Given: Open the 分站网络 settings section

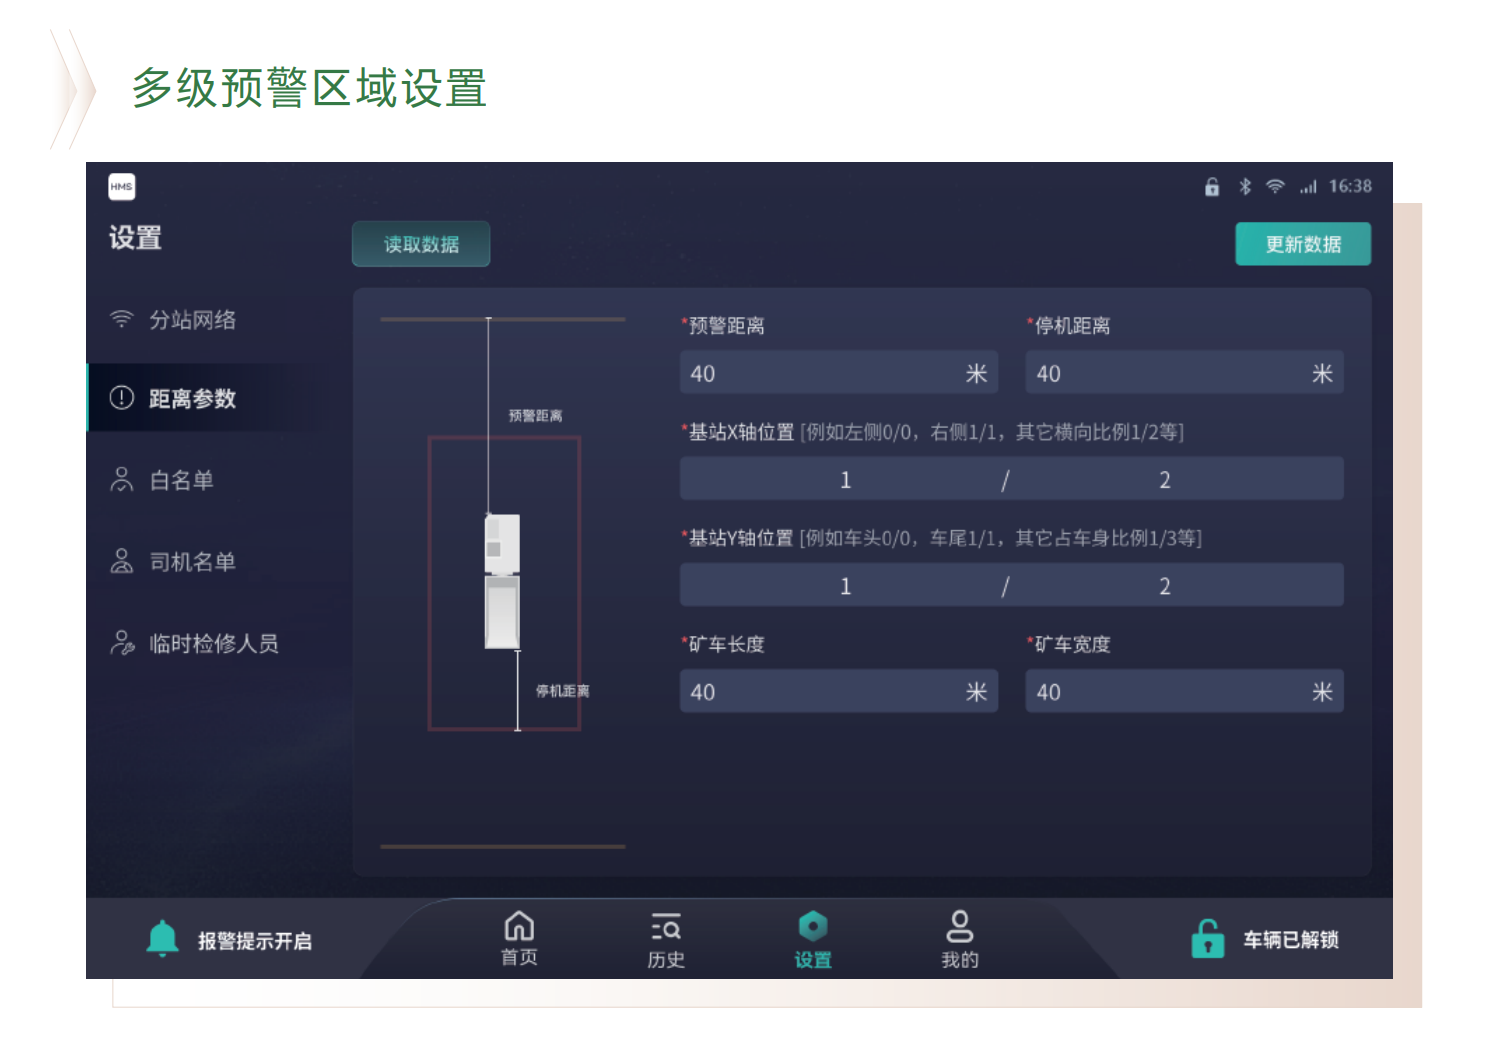Looking at the screenshot, I should [191, 320].
